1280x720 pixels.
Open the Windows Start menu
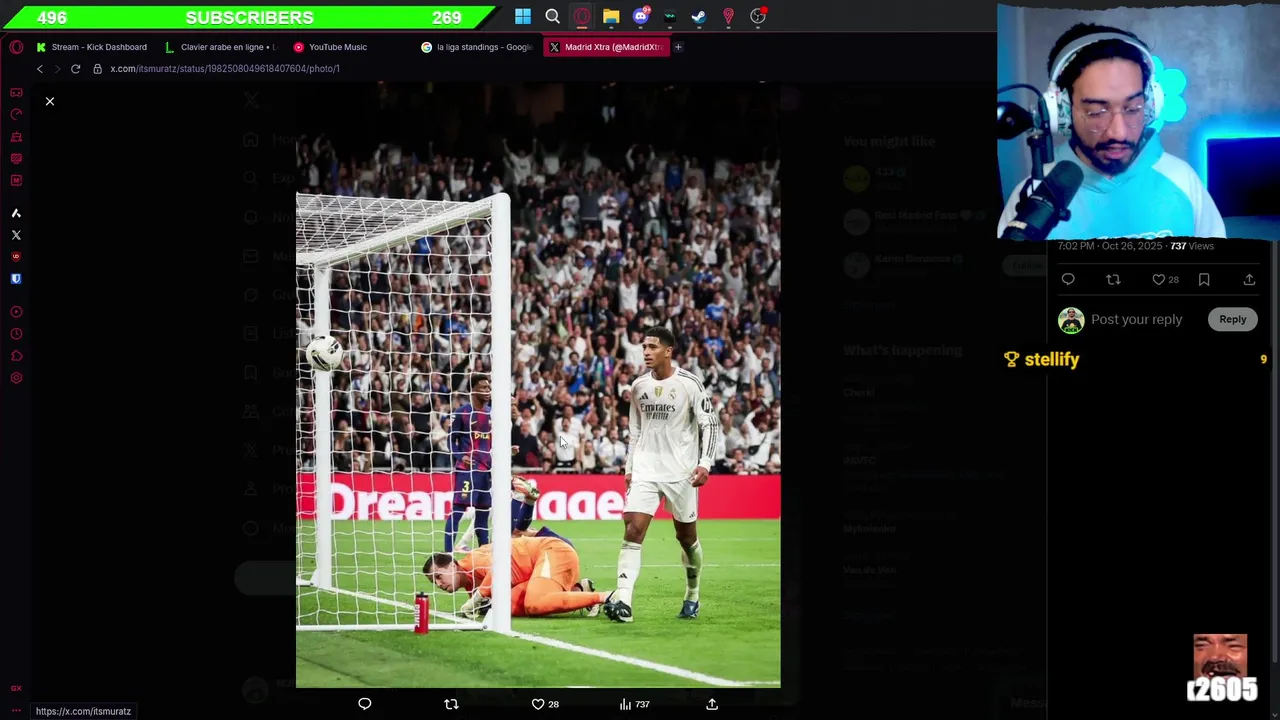click(523, 16)
